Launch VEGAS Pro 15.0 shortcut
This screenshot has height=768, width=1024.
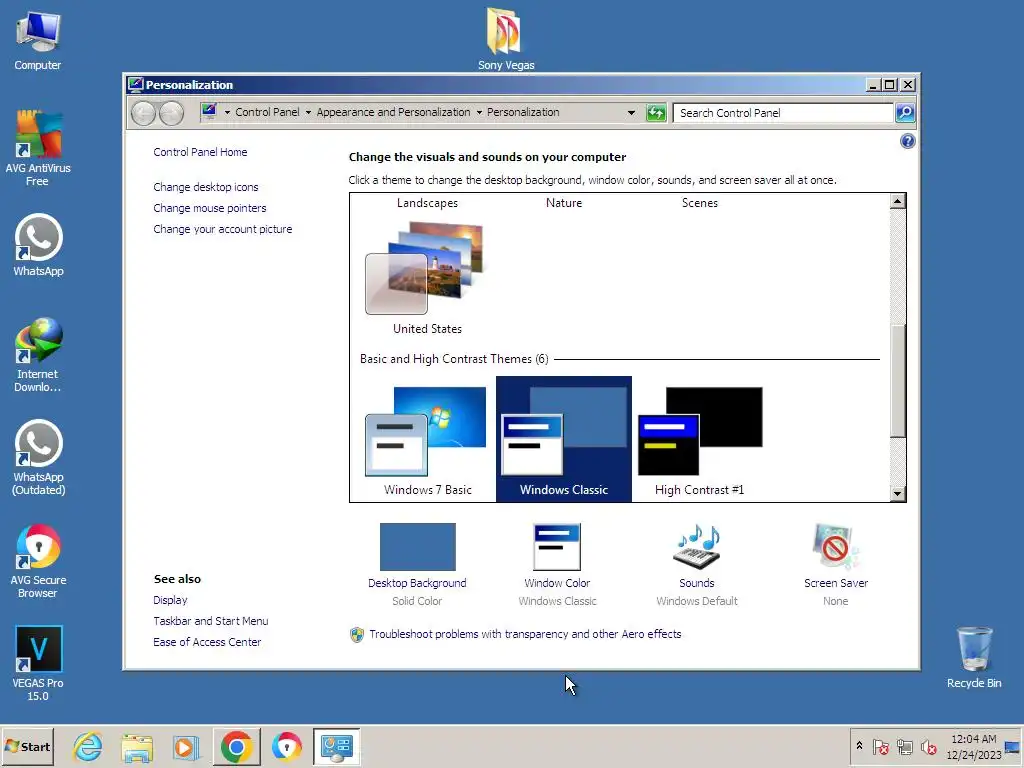tap(38, 664)
